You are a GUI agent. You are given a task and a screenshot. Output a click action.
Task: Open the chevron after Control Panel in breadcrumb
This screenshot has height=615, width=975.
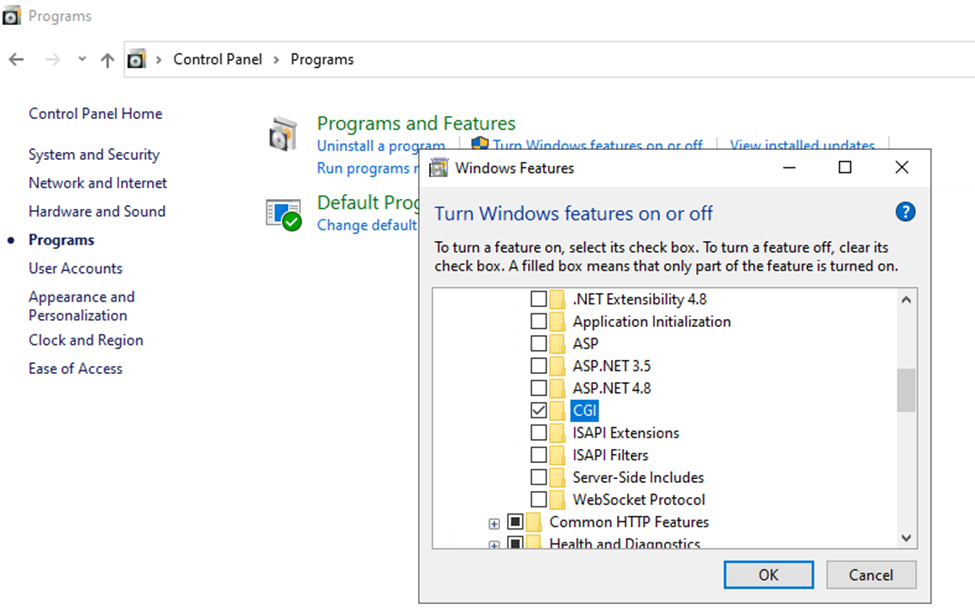(x=276, y=60)
